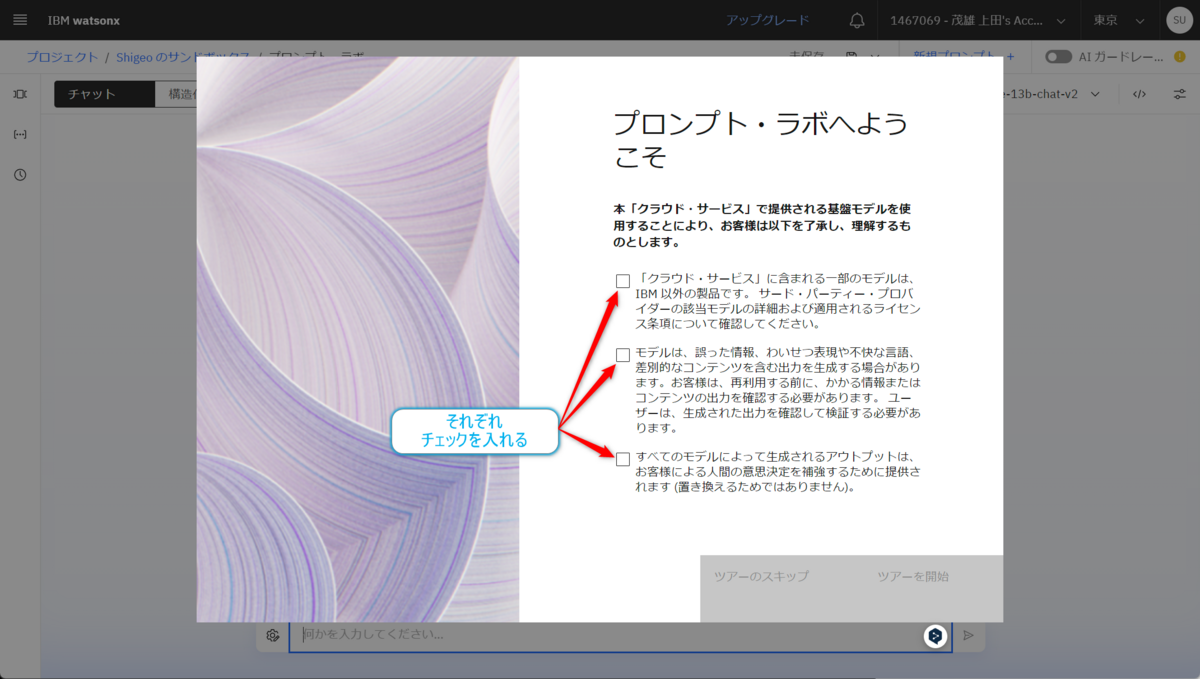Toggle the AI ガードレール switch

point(1058,57)
